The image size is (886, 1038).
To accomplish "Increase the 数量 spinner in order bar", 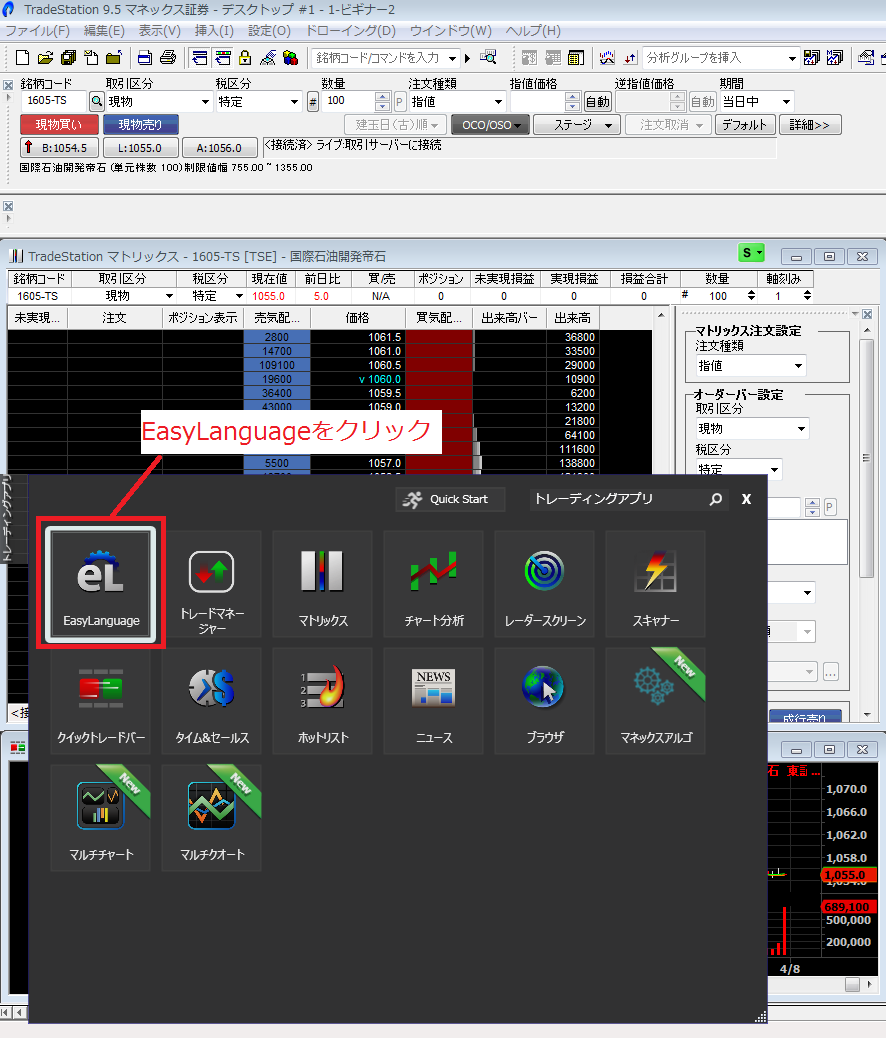I will [x=382, y=97].
